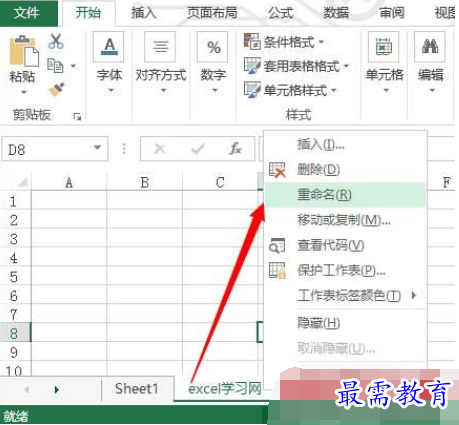Open the 工作表标签颜色(T) submenu
459x425 pixels.
pyautogui.click(x=345, y=296)
